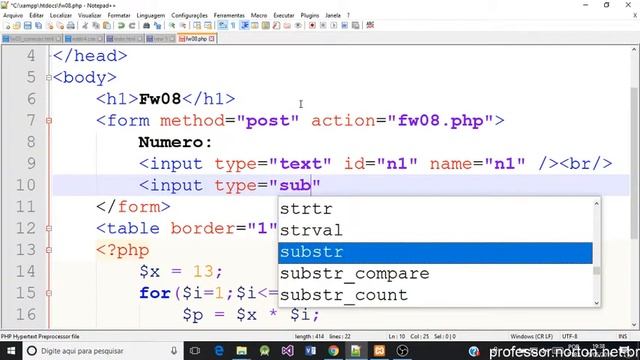The height and width of the screenshot is (360, 640).
Task: Click UTF-8 encoding in status bar
Action: click(x=569, y=336)
